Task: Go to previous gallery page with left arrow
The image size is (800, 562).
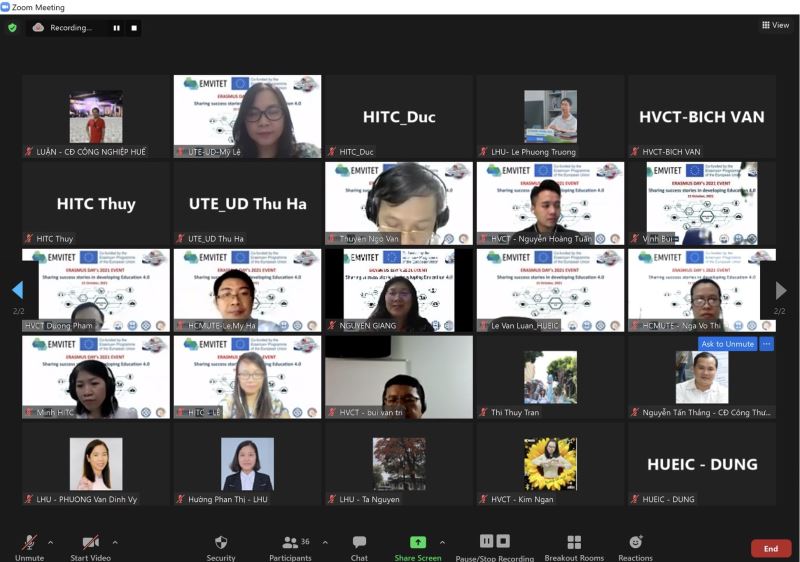Action: coord(17,289)
